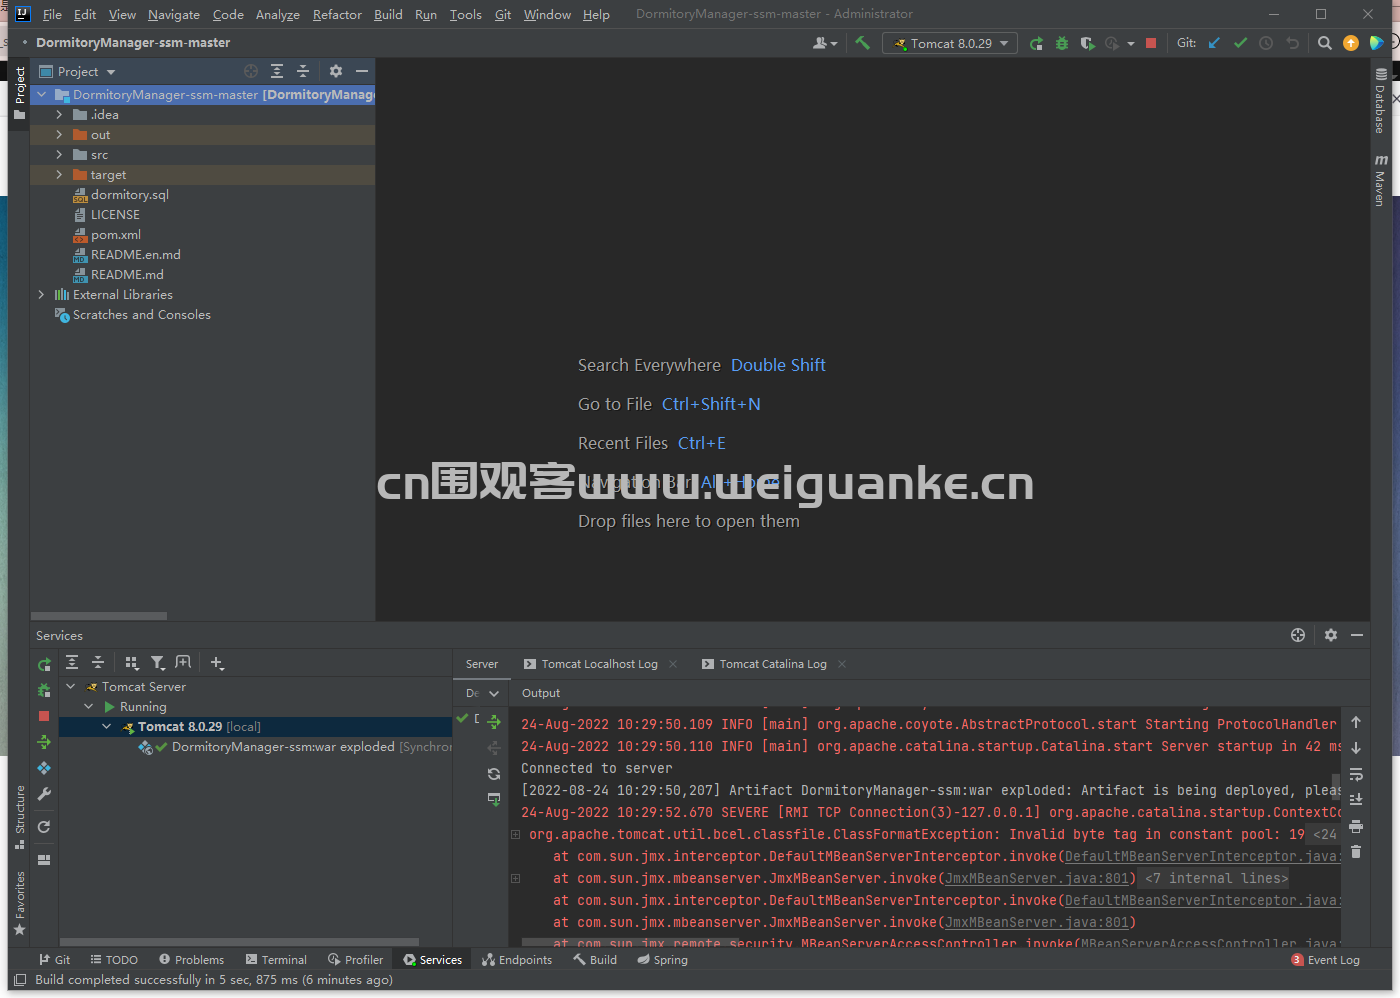The width and height of the screenshot is (1400, 998).
Task: Expand the target folder
Action: pos(59,175)
